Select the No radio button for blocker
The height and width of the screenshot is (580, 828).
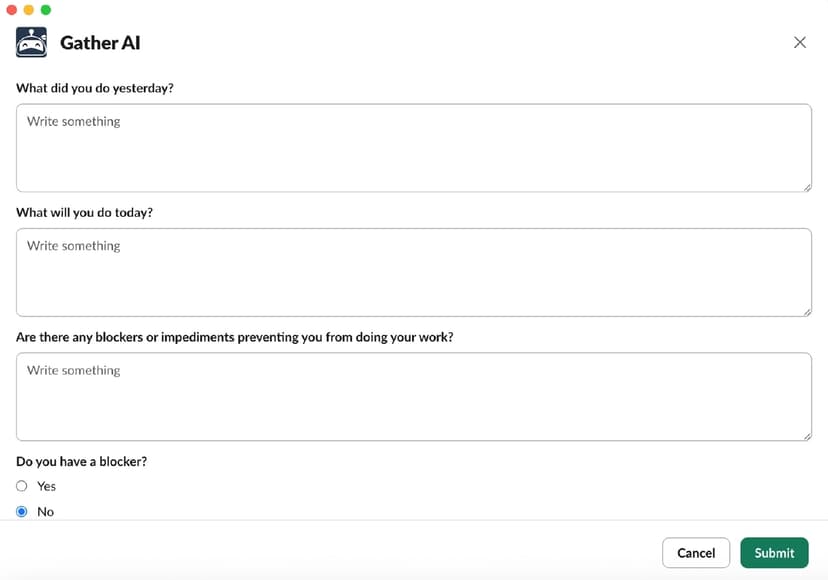tap(22, 511)
